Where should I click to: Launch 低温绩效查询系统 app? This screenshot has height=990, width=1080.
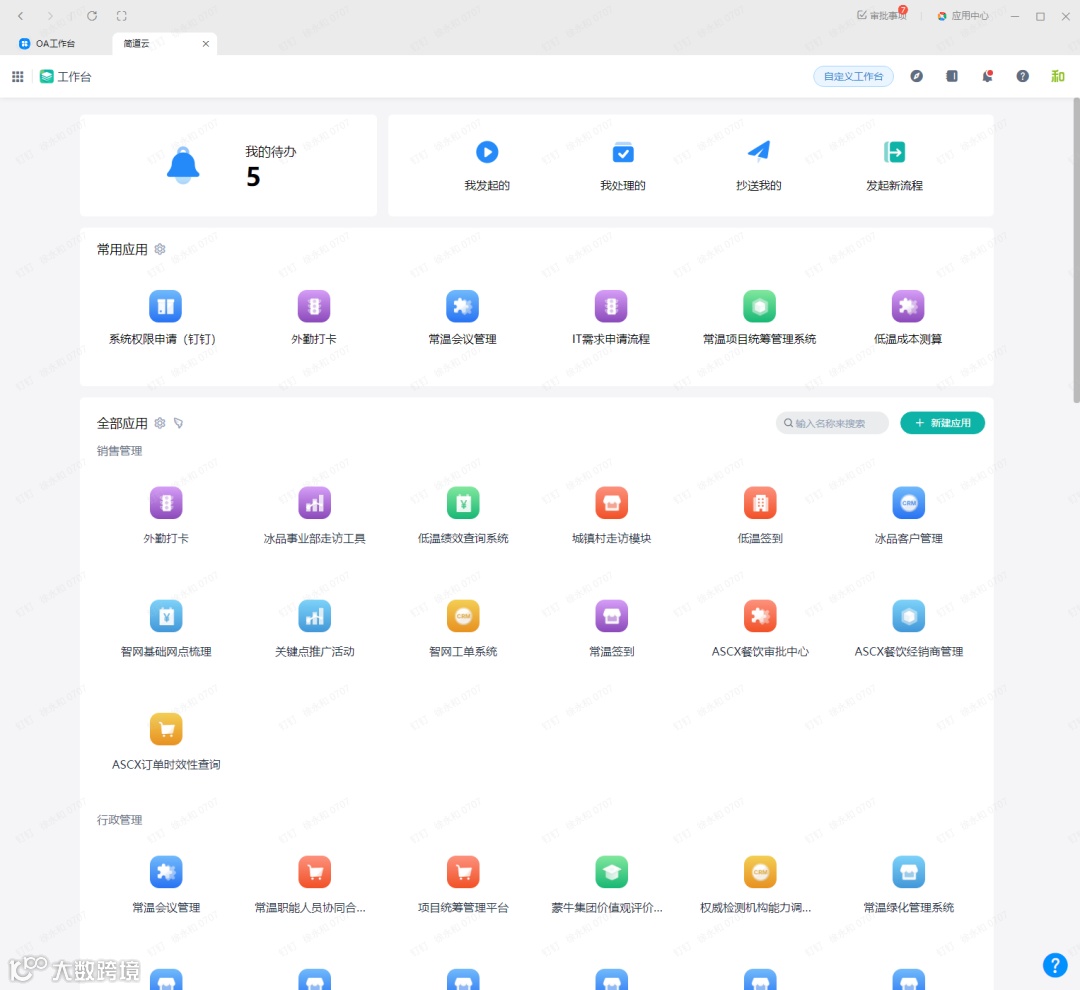463,503
